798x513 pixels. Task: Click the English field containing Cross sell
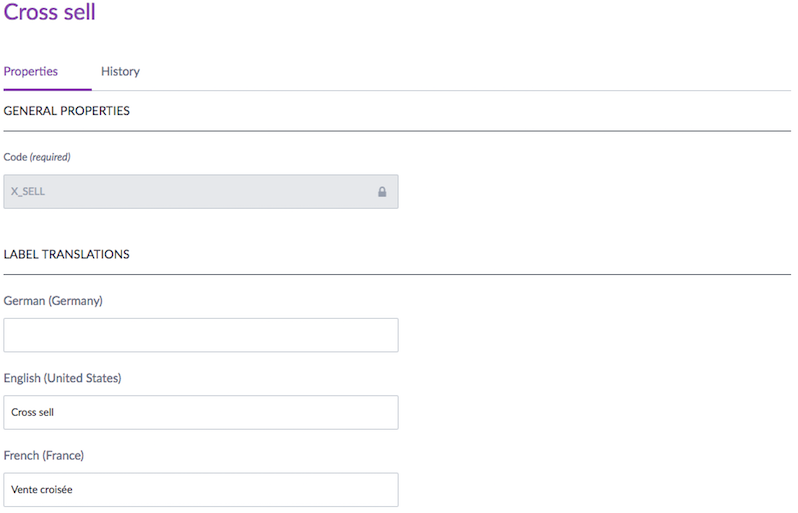(201, 412)
